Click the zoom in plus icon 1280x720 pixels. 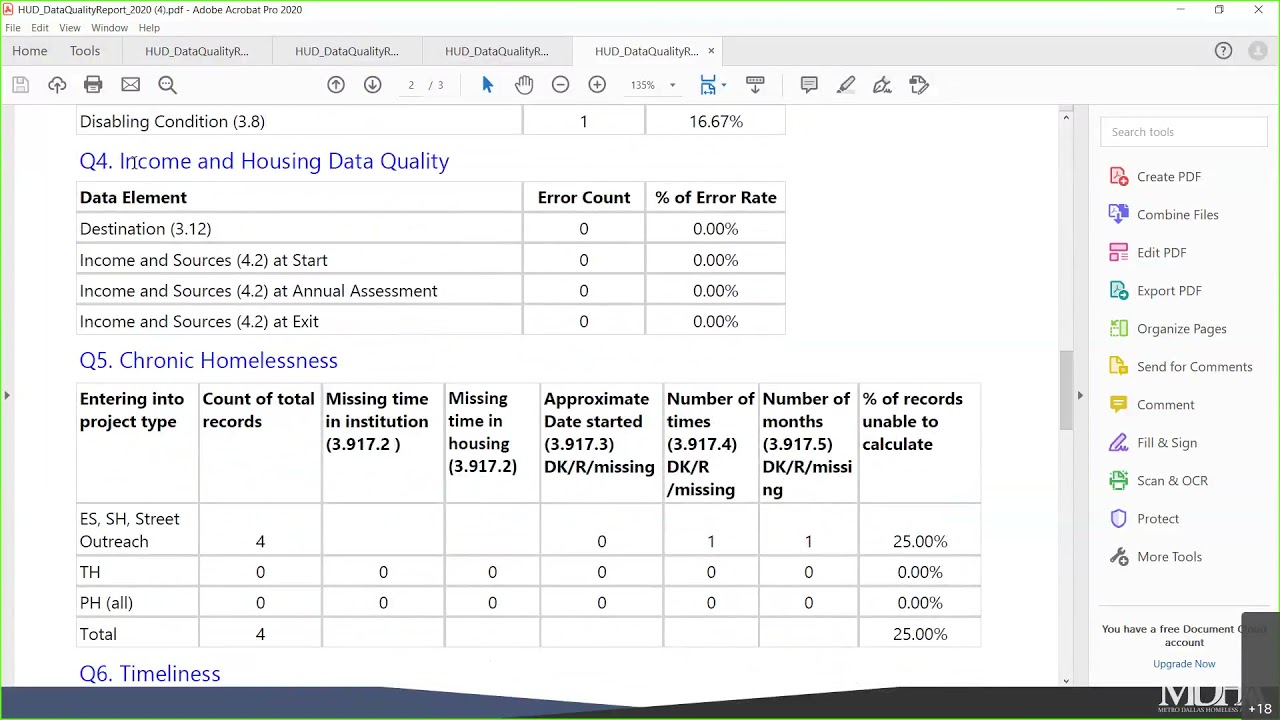(597, 85)
